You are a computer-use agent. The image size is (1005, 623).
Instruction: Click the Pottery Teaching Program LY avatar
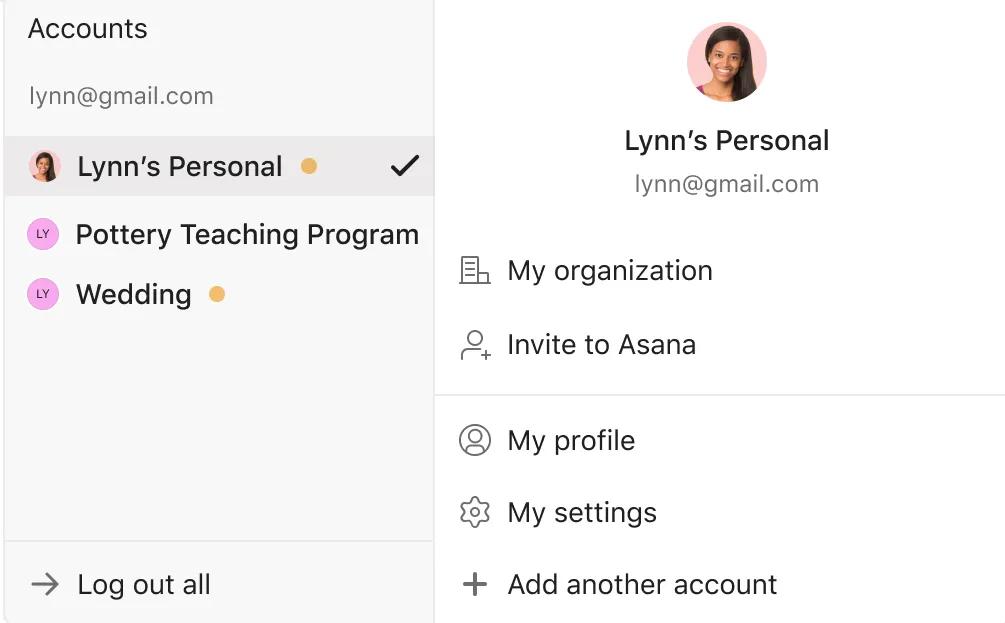point(43,235)
